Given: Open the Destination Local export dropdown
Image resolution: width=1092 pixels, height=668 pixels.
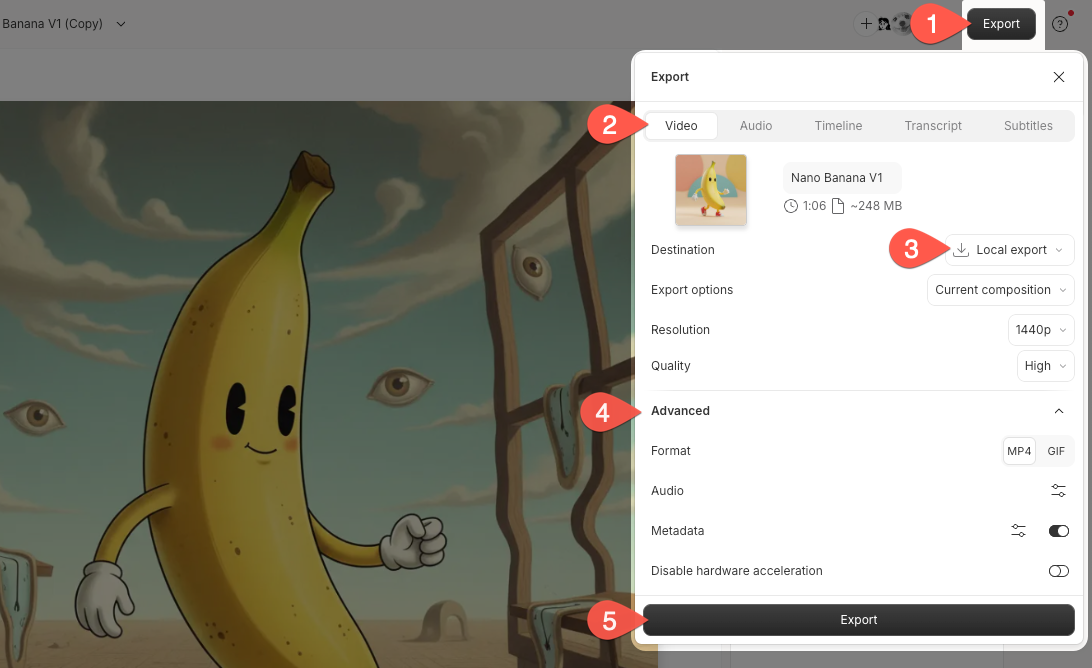Looking at the screenshot, I should pos(1009,249).
